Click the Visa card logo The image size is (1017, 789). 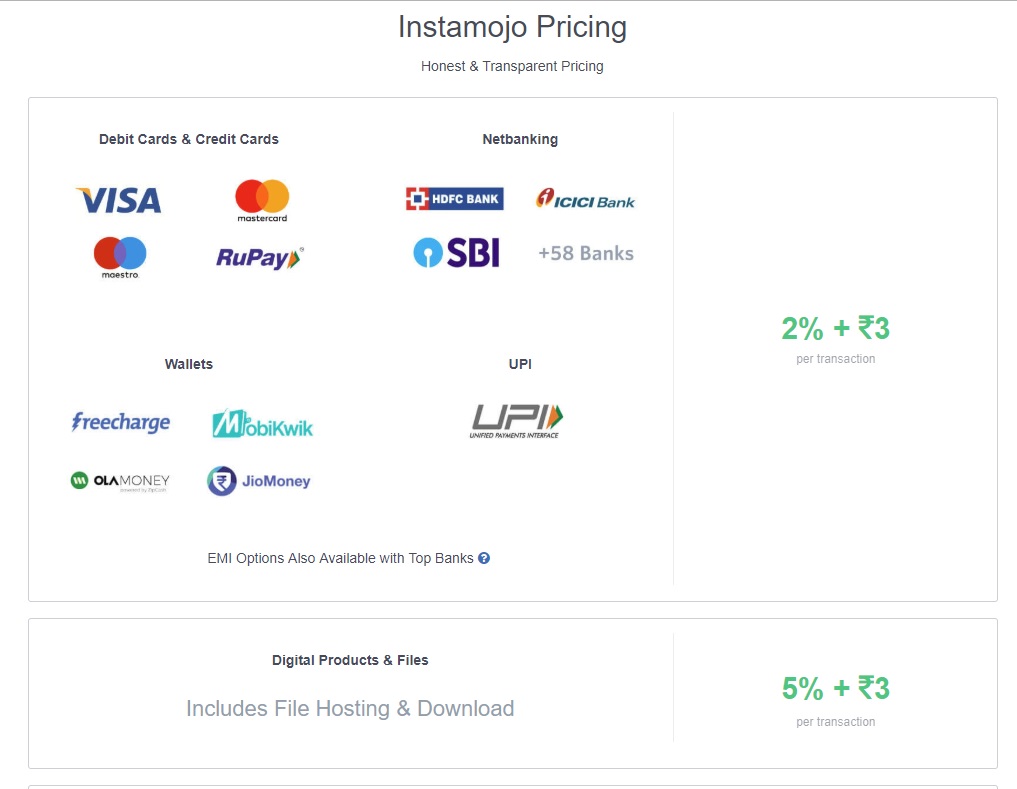point(119,200)
